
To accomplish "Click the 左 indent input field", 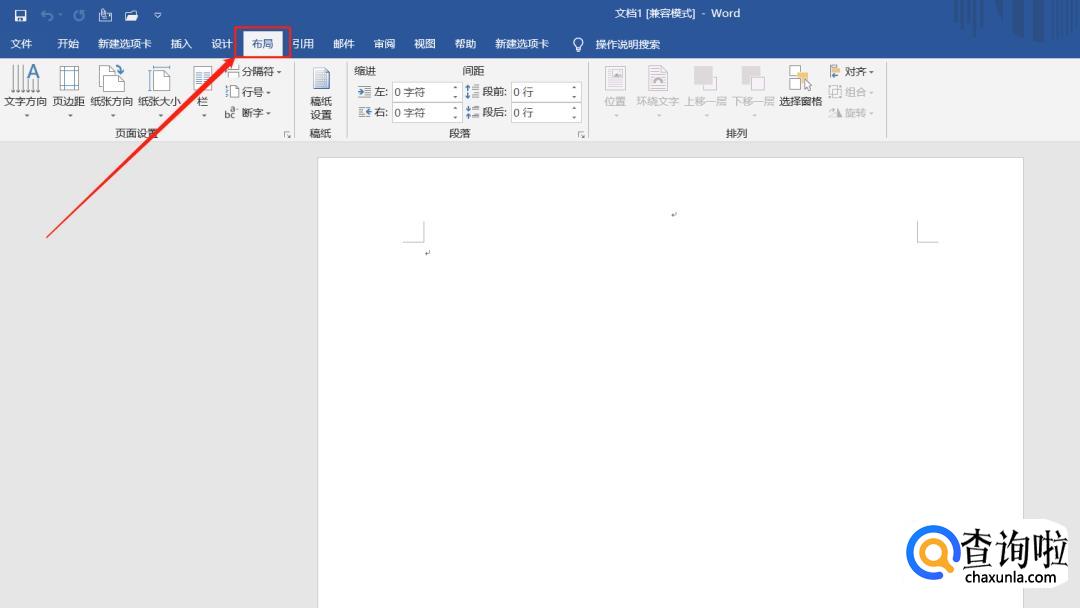I will tap(421, 92).
